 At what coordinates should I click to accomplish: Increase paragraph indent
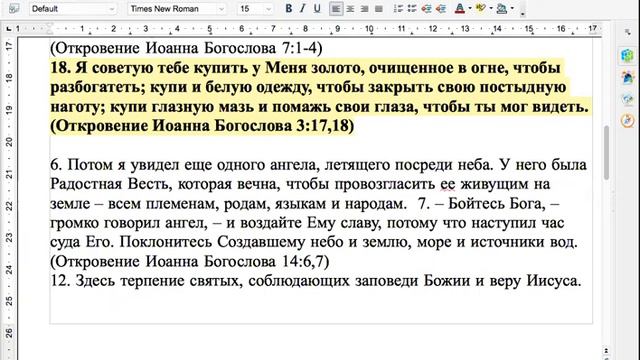tap(441, 9)
